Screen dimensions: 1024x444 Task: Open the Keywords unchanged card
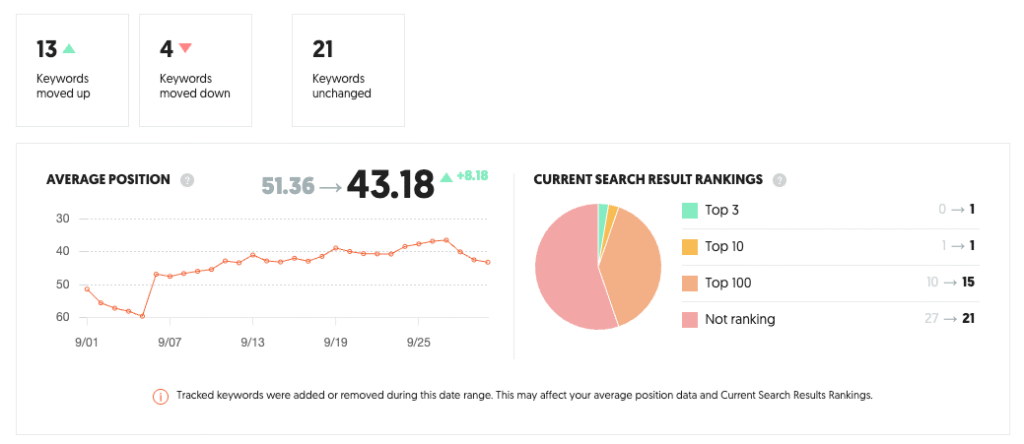[348, 70]
